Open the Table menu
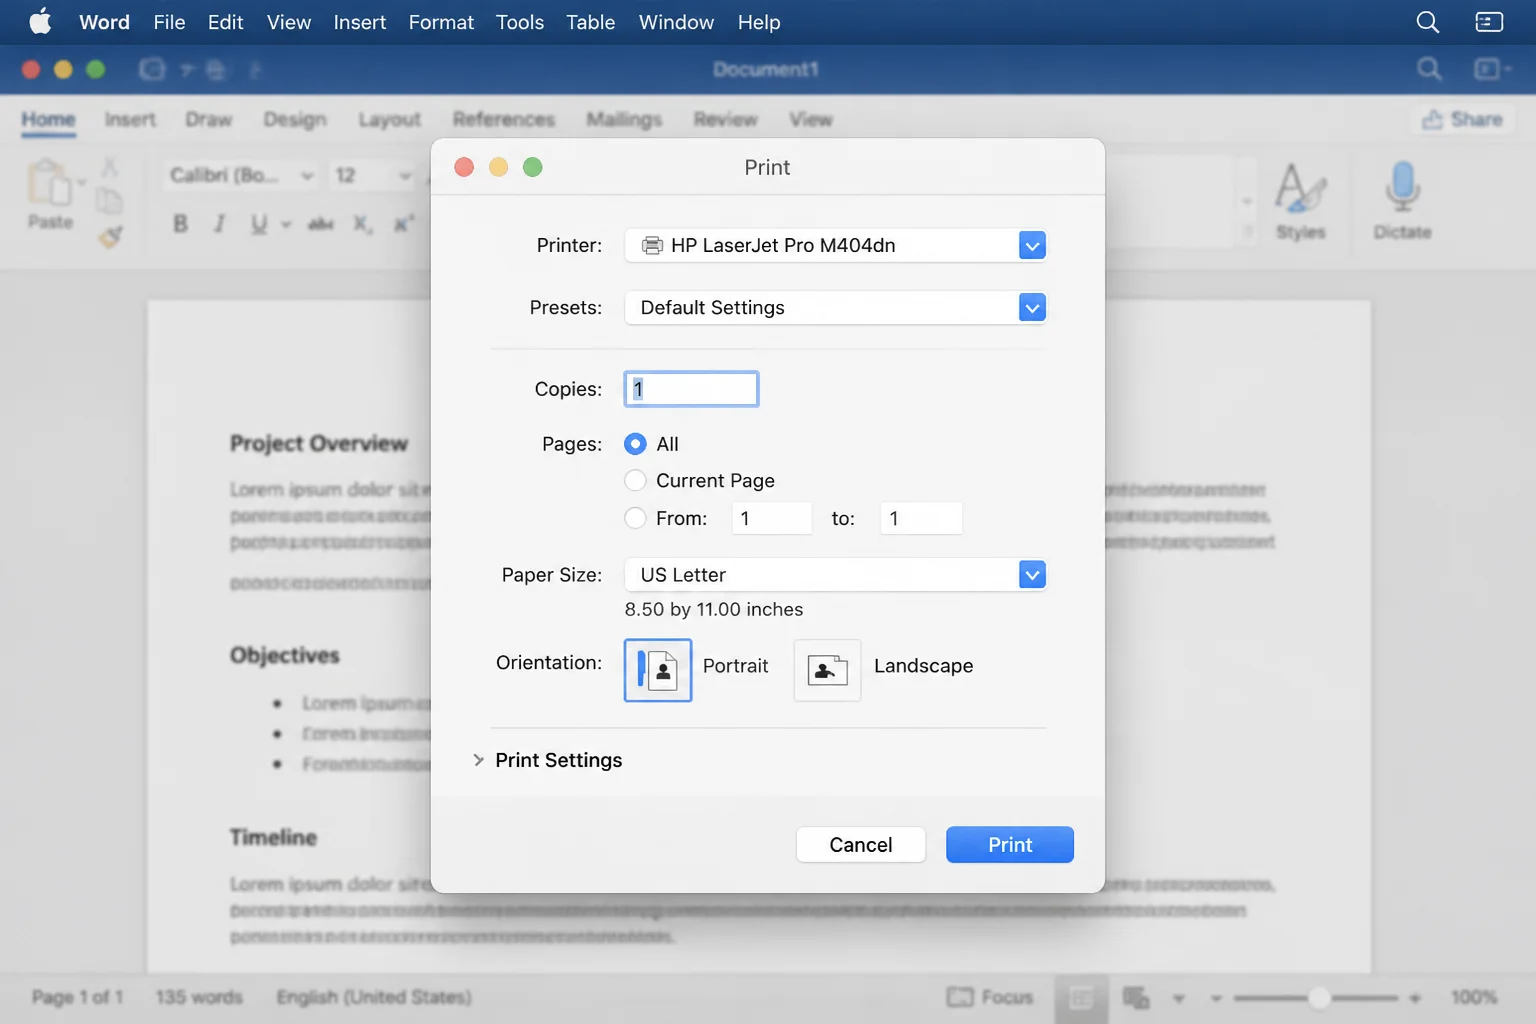Viewport: 1536px width, 1024px height. click(590, 22)
